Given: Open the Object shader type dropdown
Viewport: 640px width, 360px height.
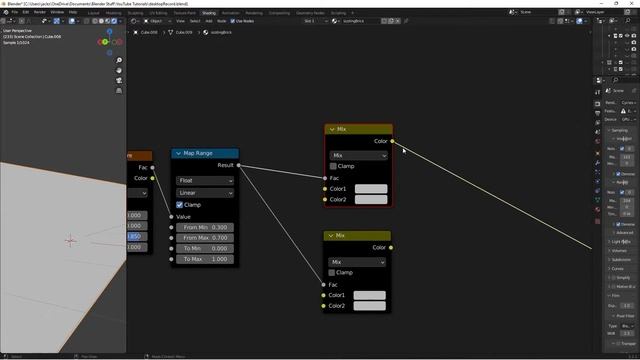Looking at the screenshot, I should coord(157,21).
